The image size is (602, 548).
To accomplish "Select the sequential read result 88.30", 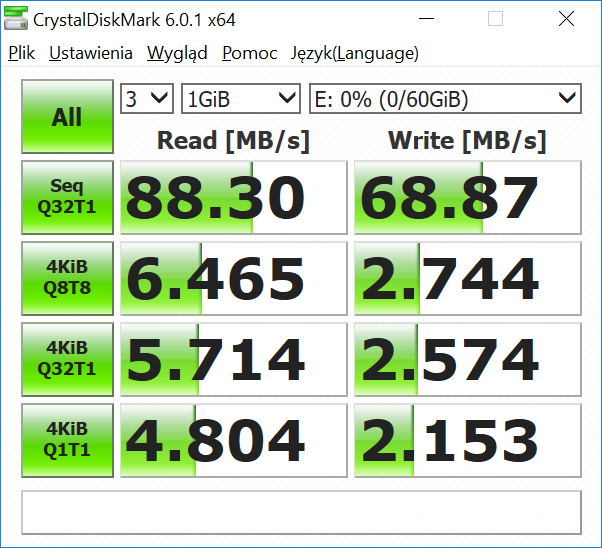I will [233, 197].
